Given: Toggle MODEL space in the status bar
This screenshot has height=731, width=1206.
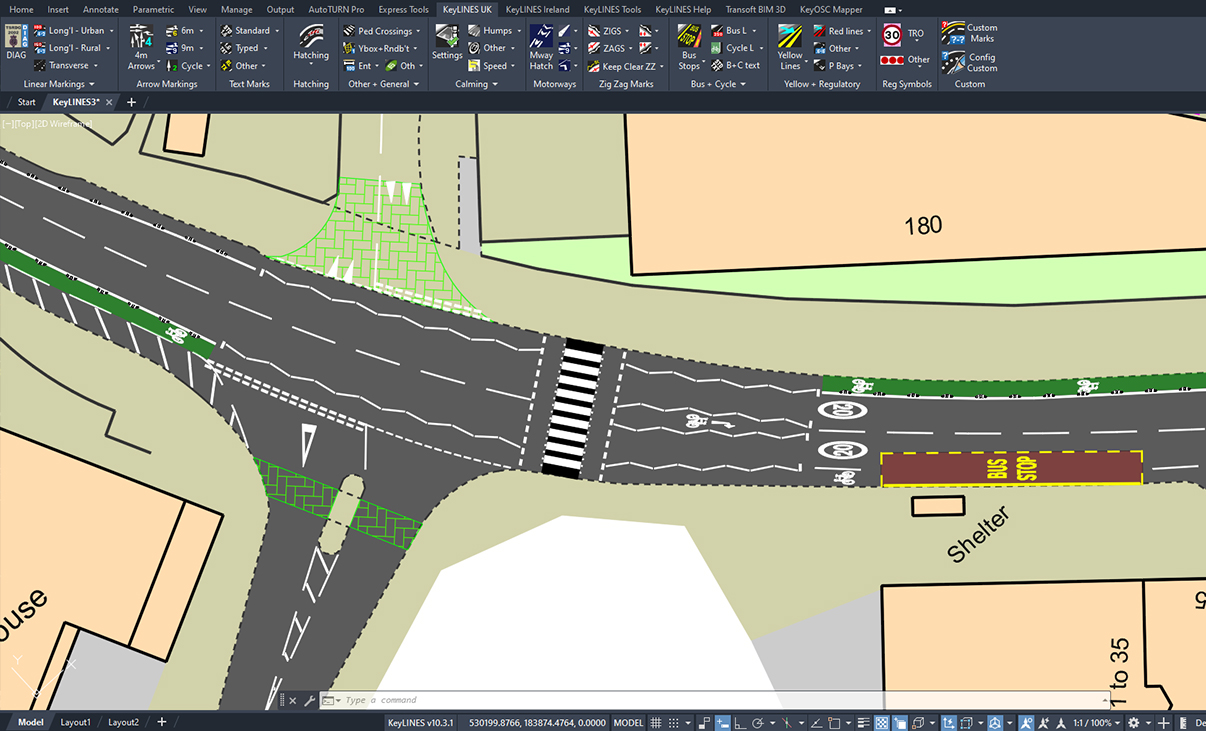Looking at the screenshot, I should point(627,722).
